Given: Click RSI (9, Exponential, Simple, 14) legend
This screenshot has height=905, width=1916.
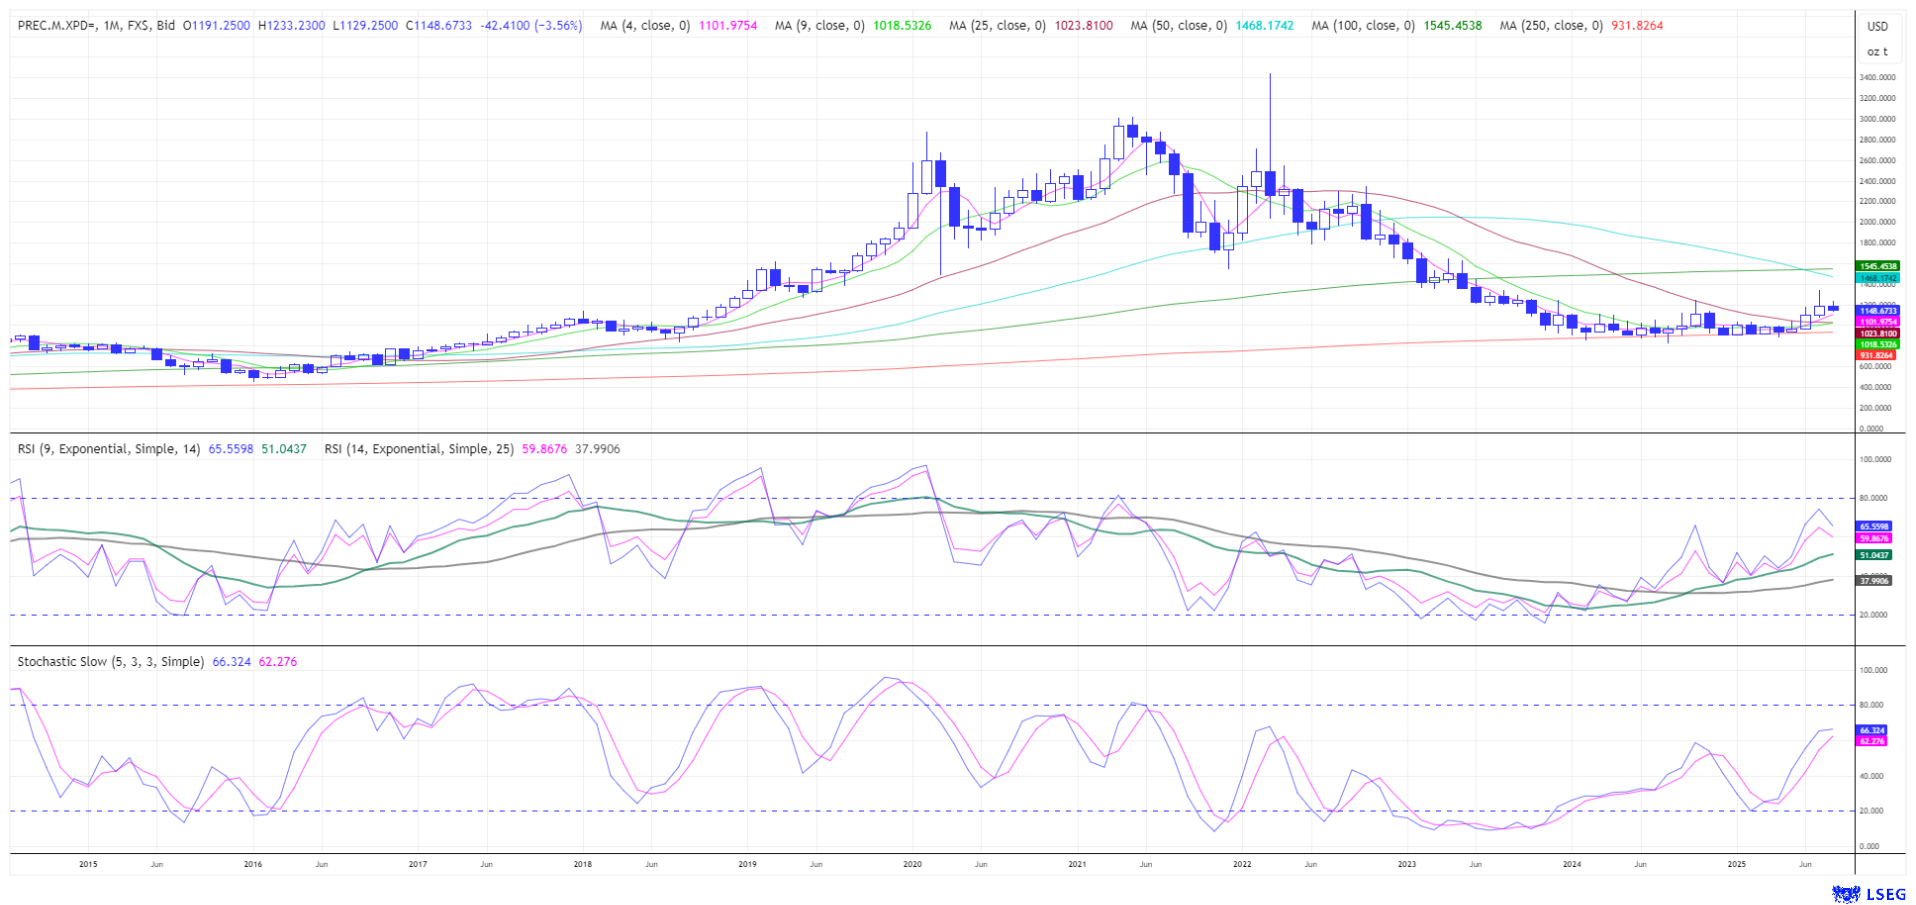Looking at the screenshot, I should 110,449.
